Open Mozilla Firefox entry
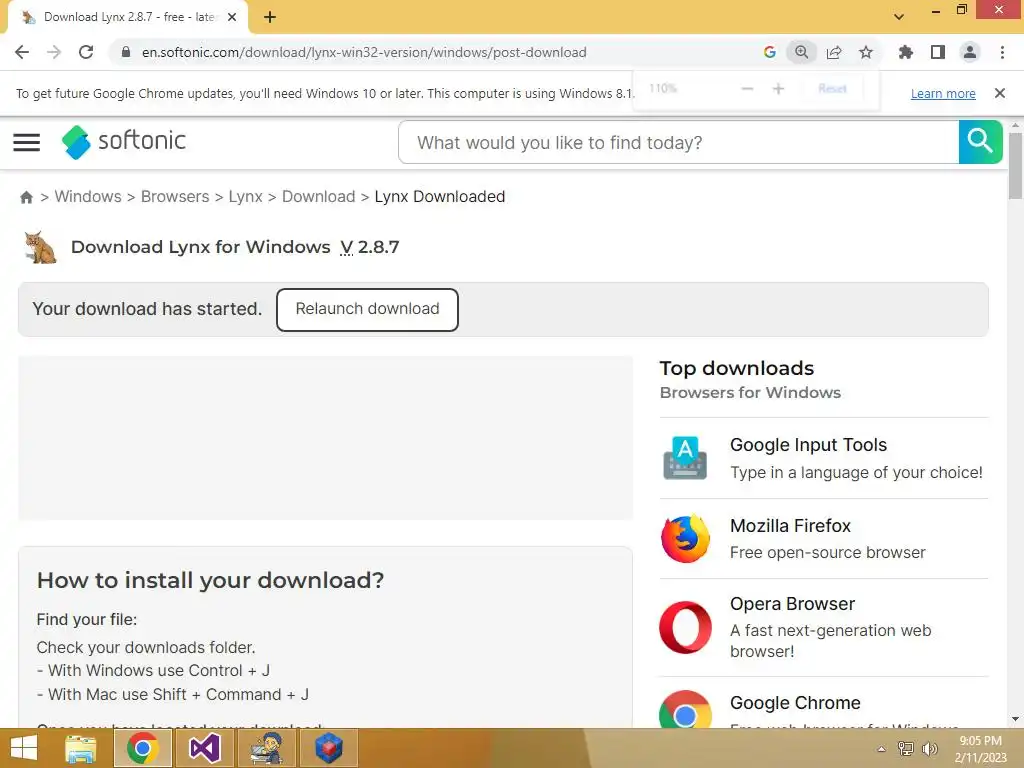This screenshot has width=1024, height=768. click(824, 539)
